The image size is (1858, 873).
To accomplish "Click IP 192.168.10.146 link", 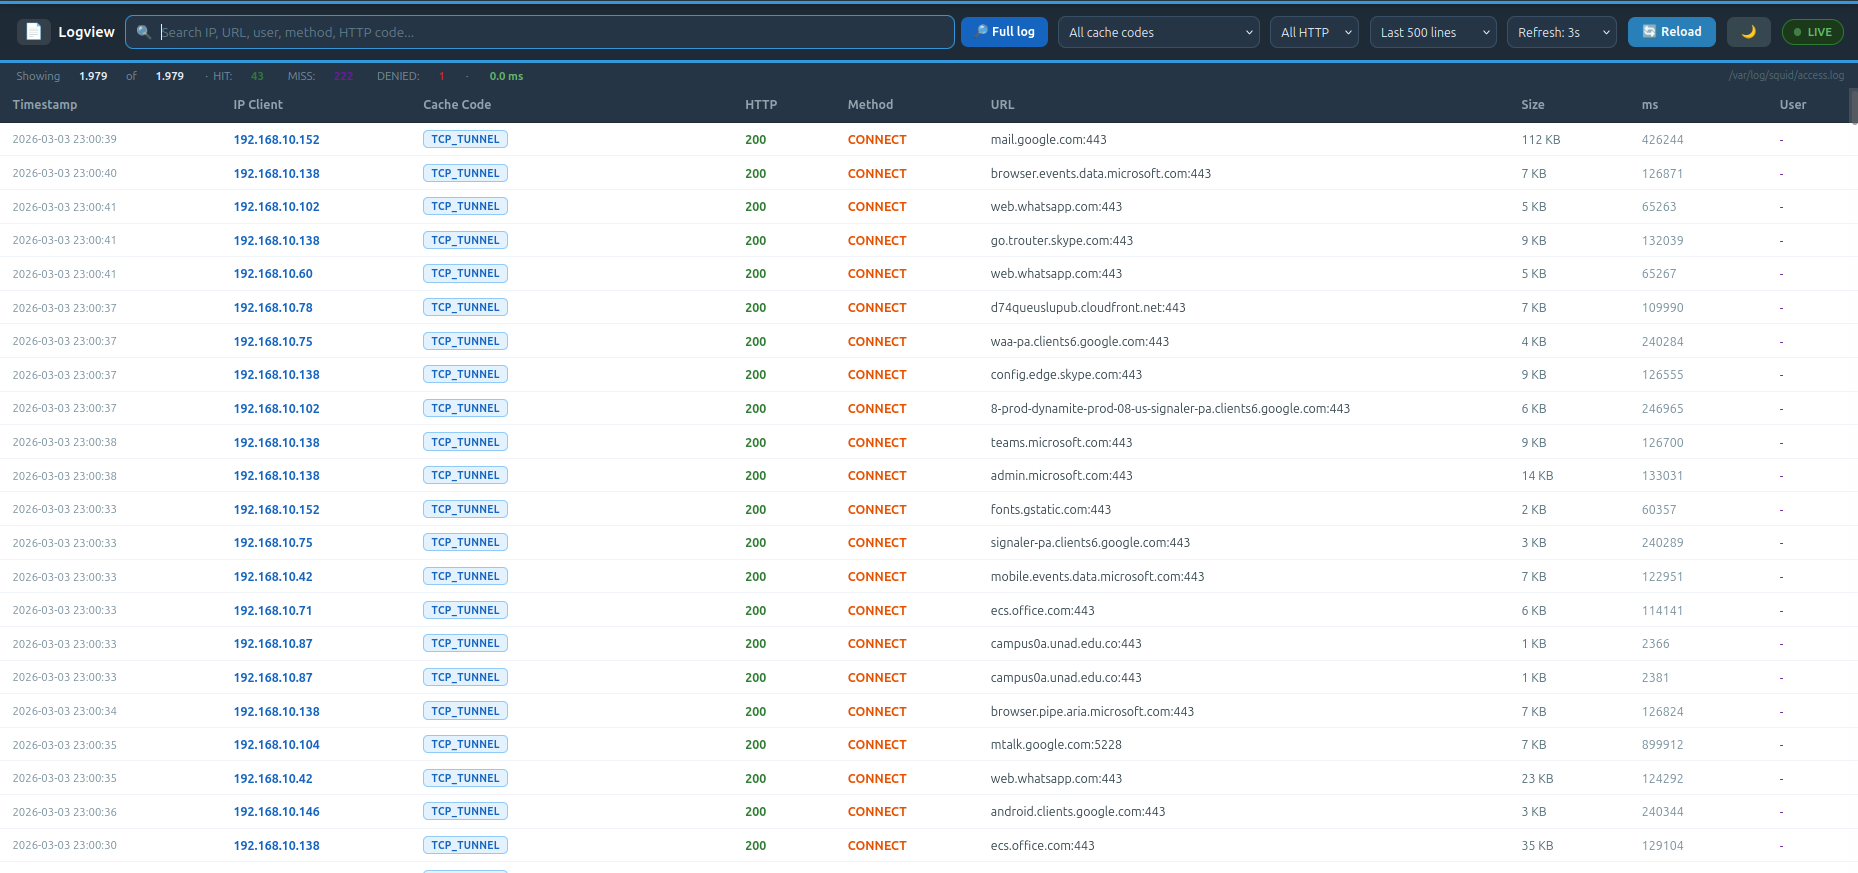I will click(x=277, y=812).
